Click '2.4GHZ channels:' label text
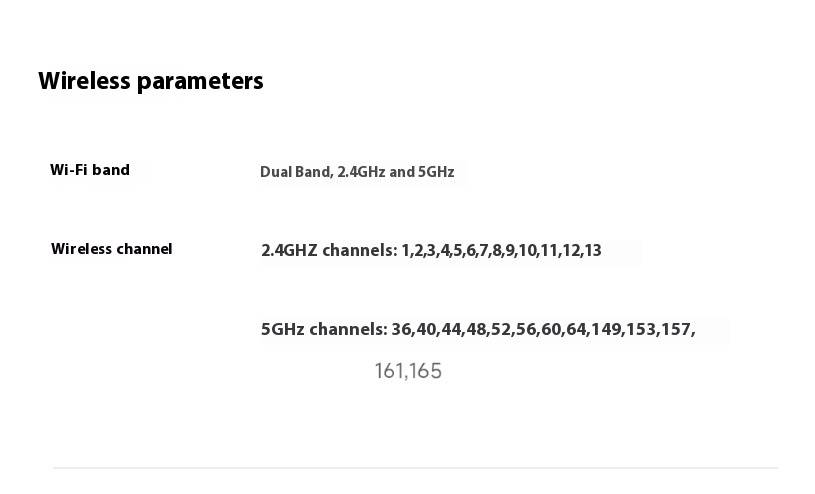The height and width of the screenshot is (494, 815). pyautogui.click(x=329, y=250)
